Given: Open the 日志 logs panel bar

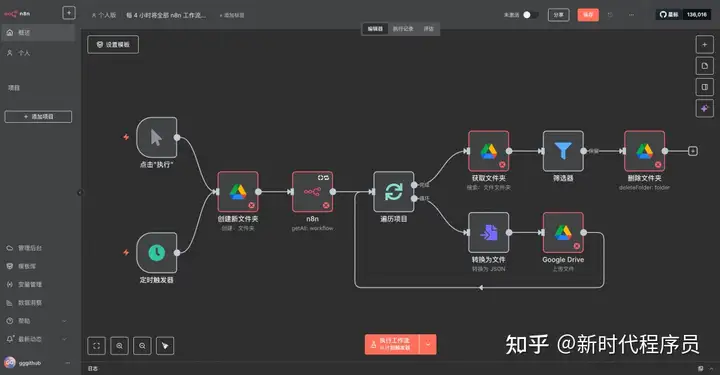Looking at the screenshot, I should (x=400, y=369).
